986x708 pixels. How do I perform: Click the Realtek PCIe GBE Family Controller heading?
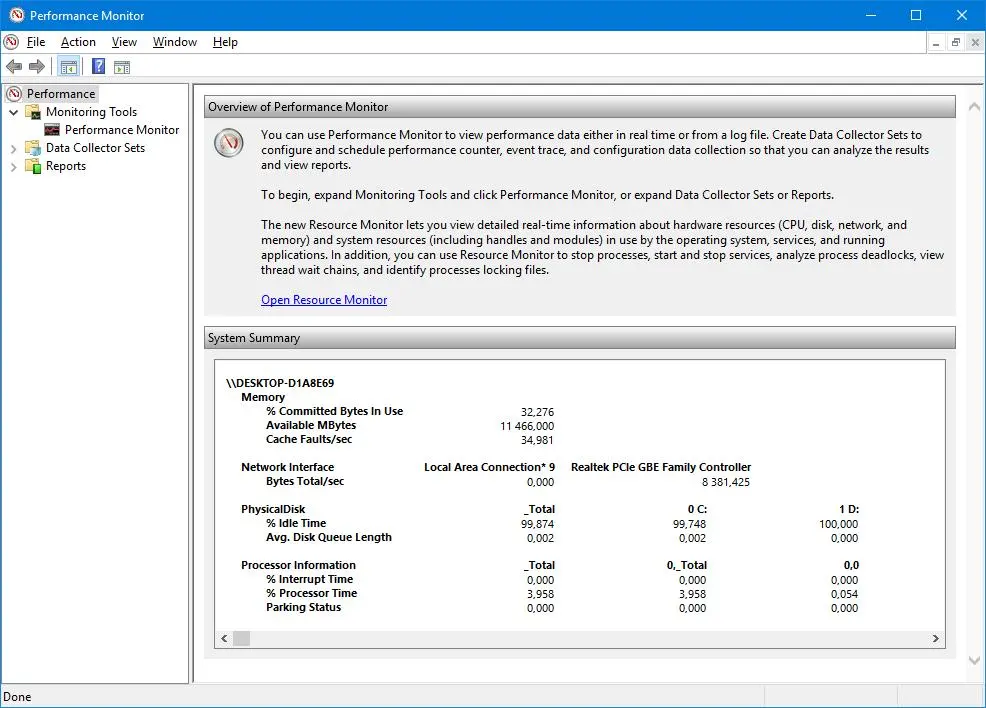(661, 467)
